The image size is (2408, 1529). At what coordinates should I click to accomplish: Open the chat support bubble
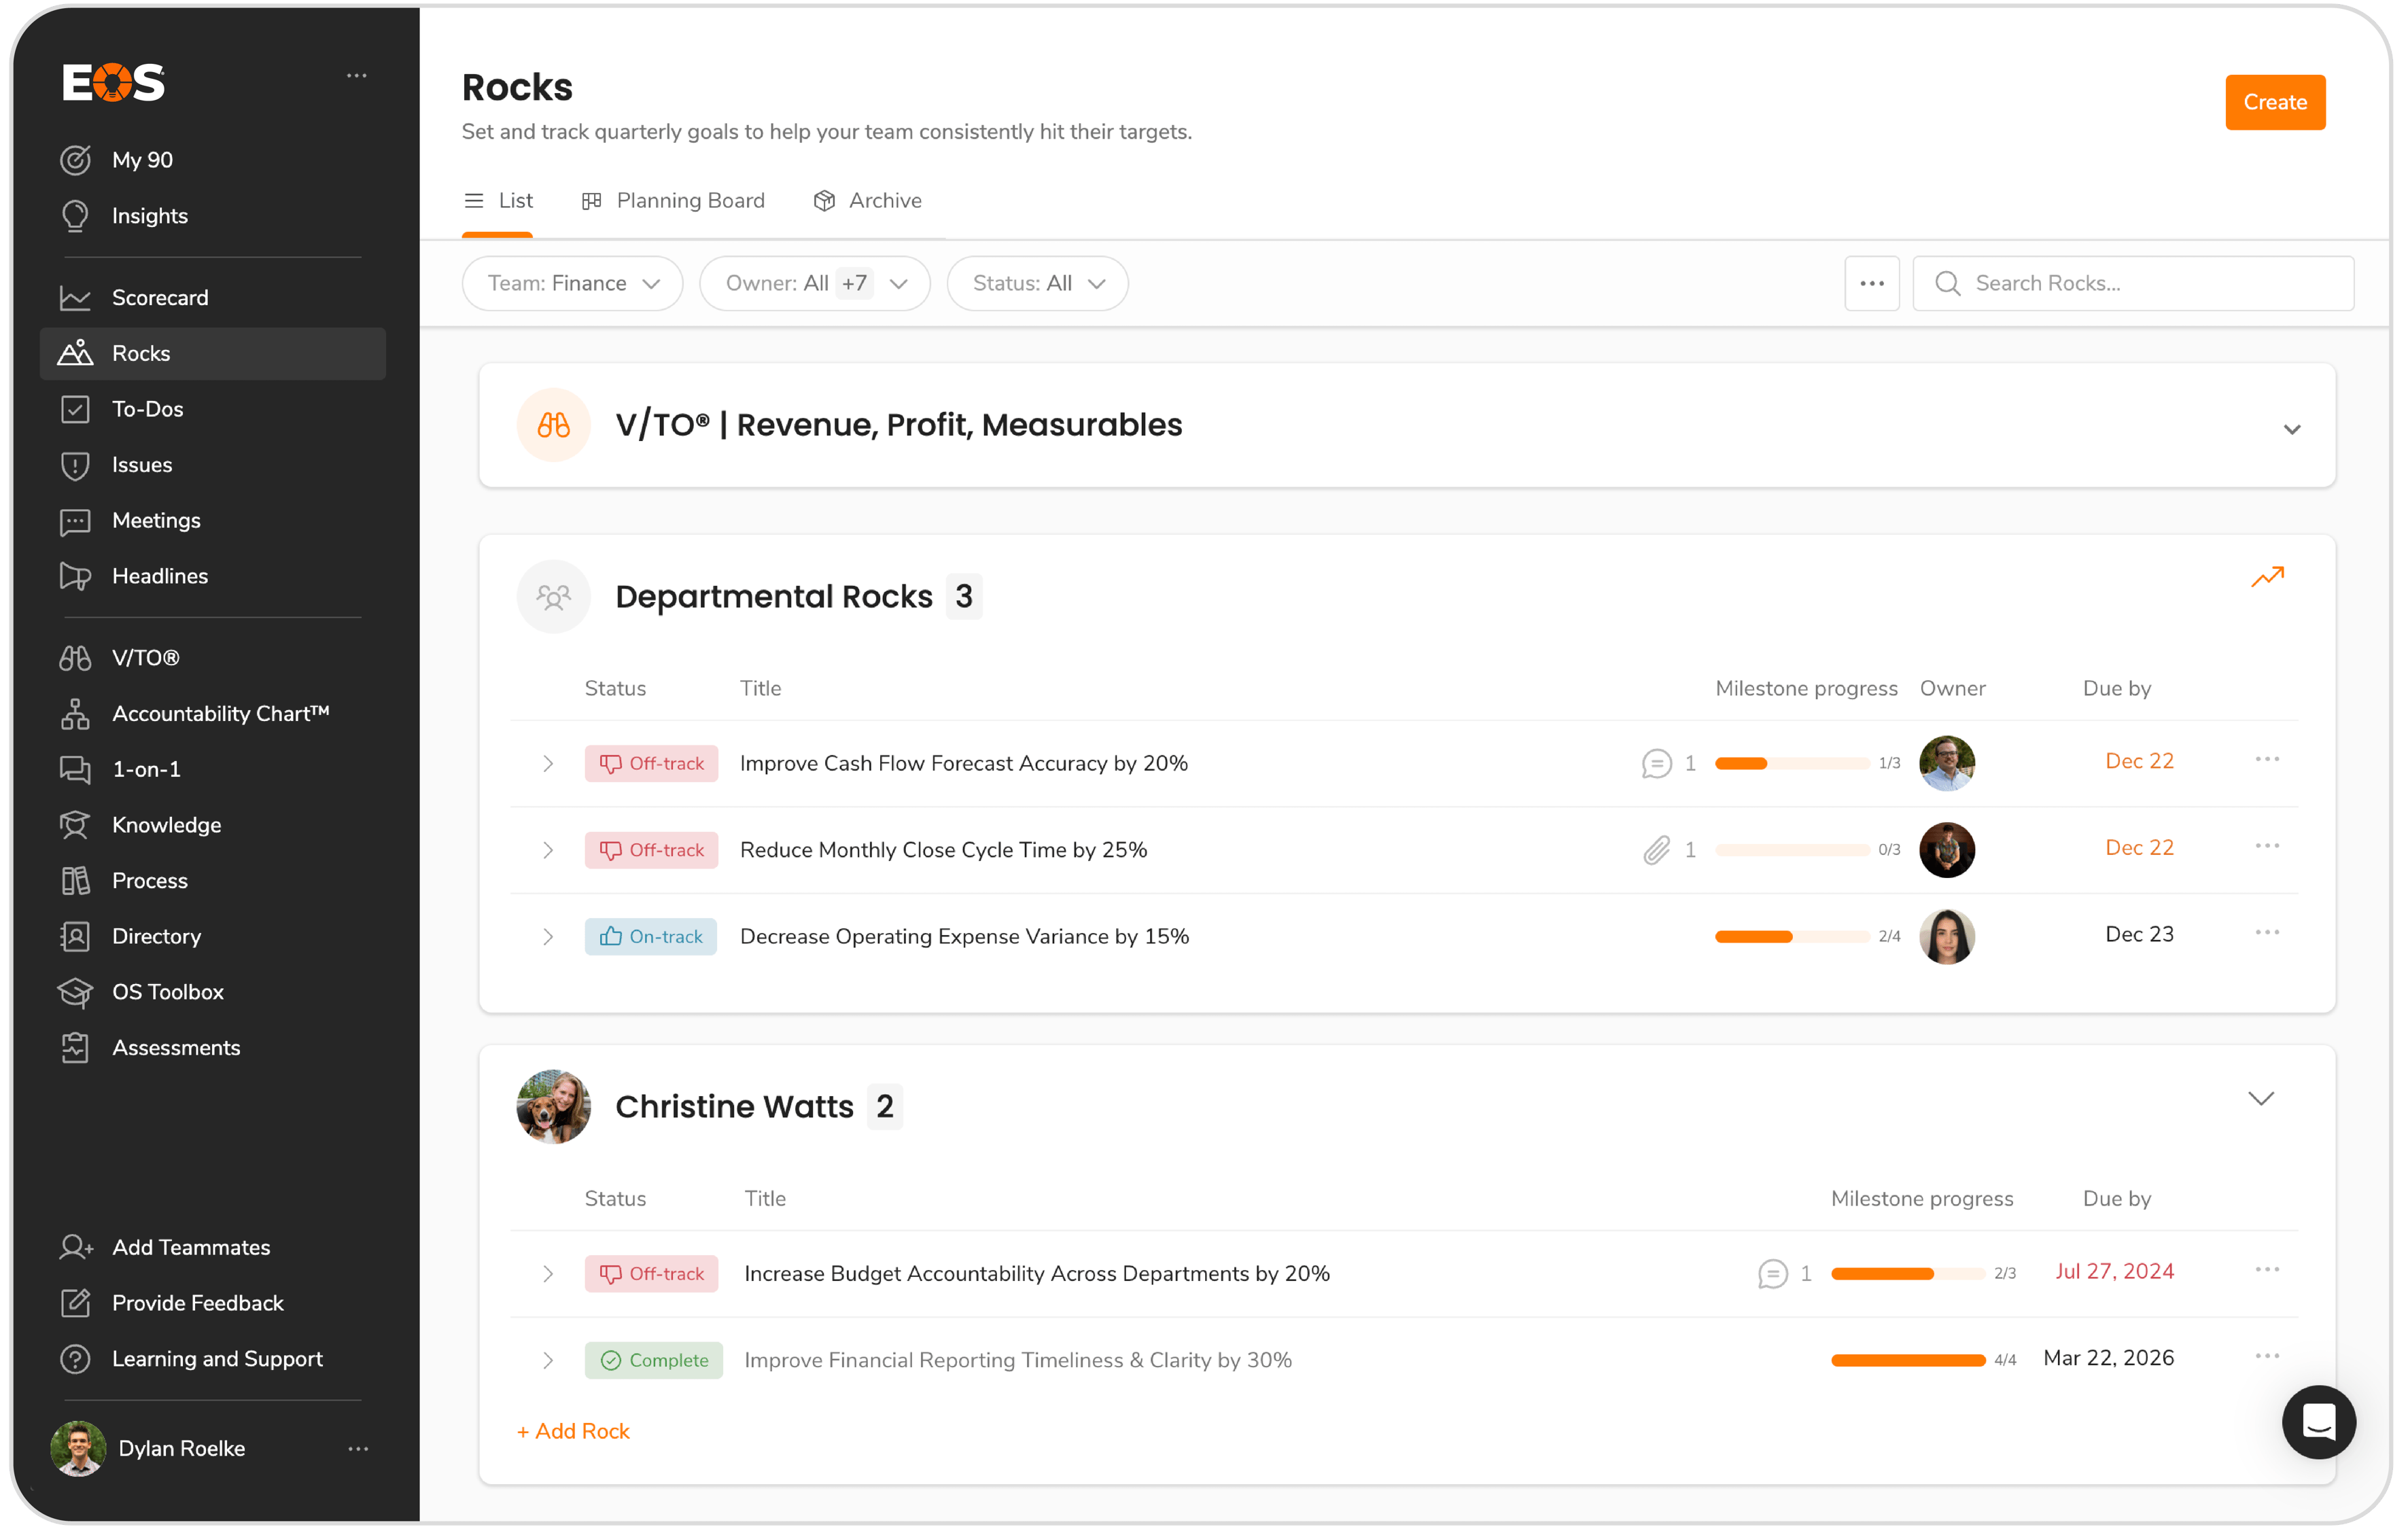point(2318,1421)
